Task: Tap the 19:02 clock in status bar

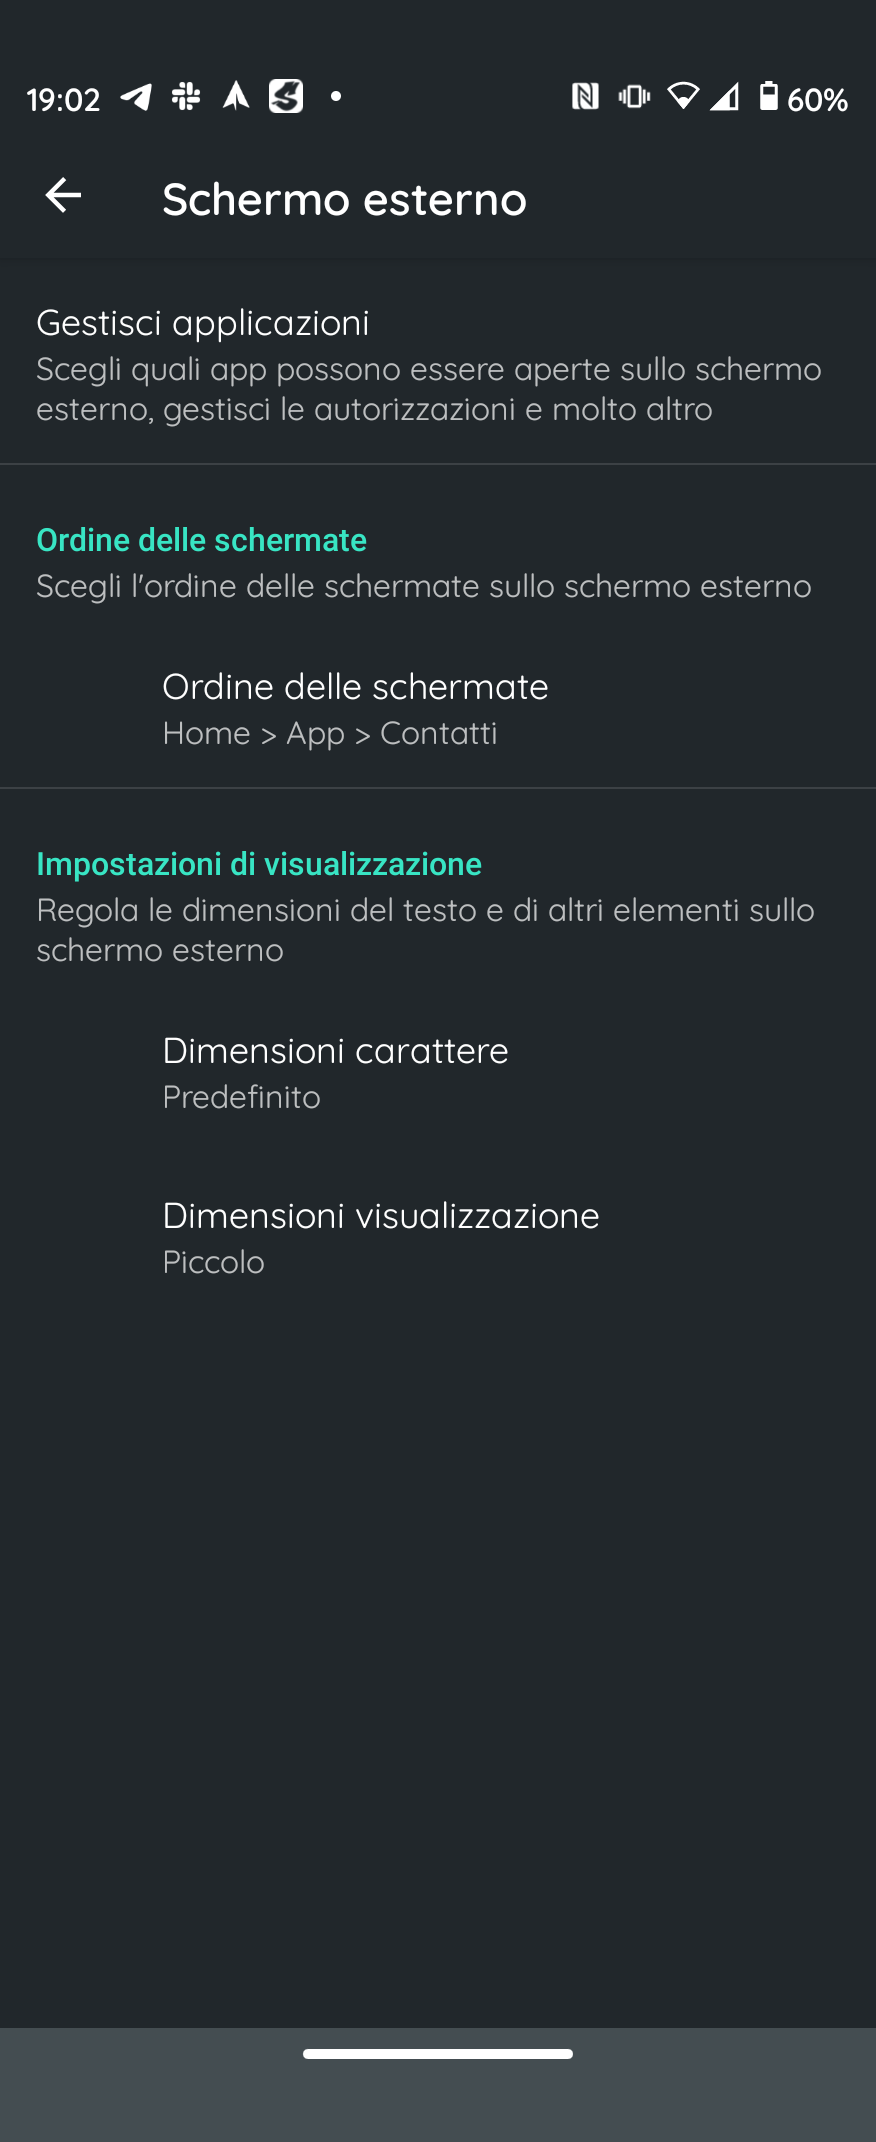Action: (x=63, y=99)
